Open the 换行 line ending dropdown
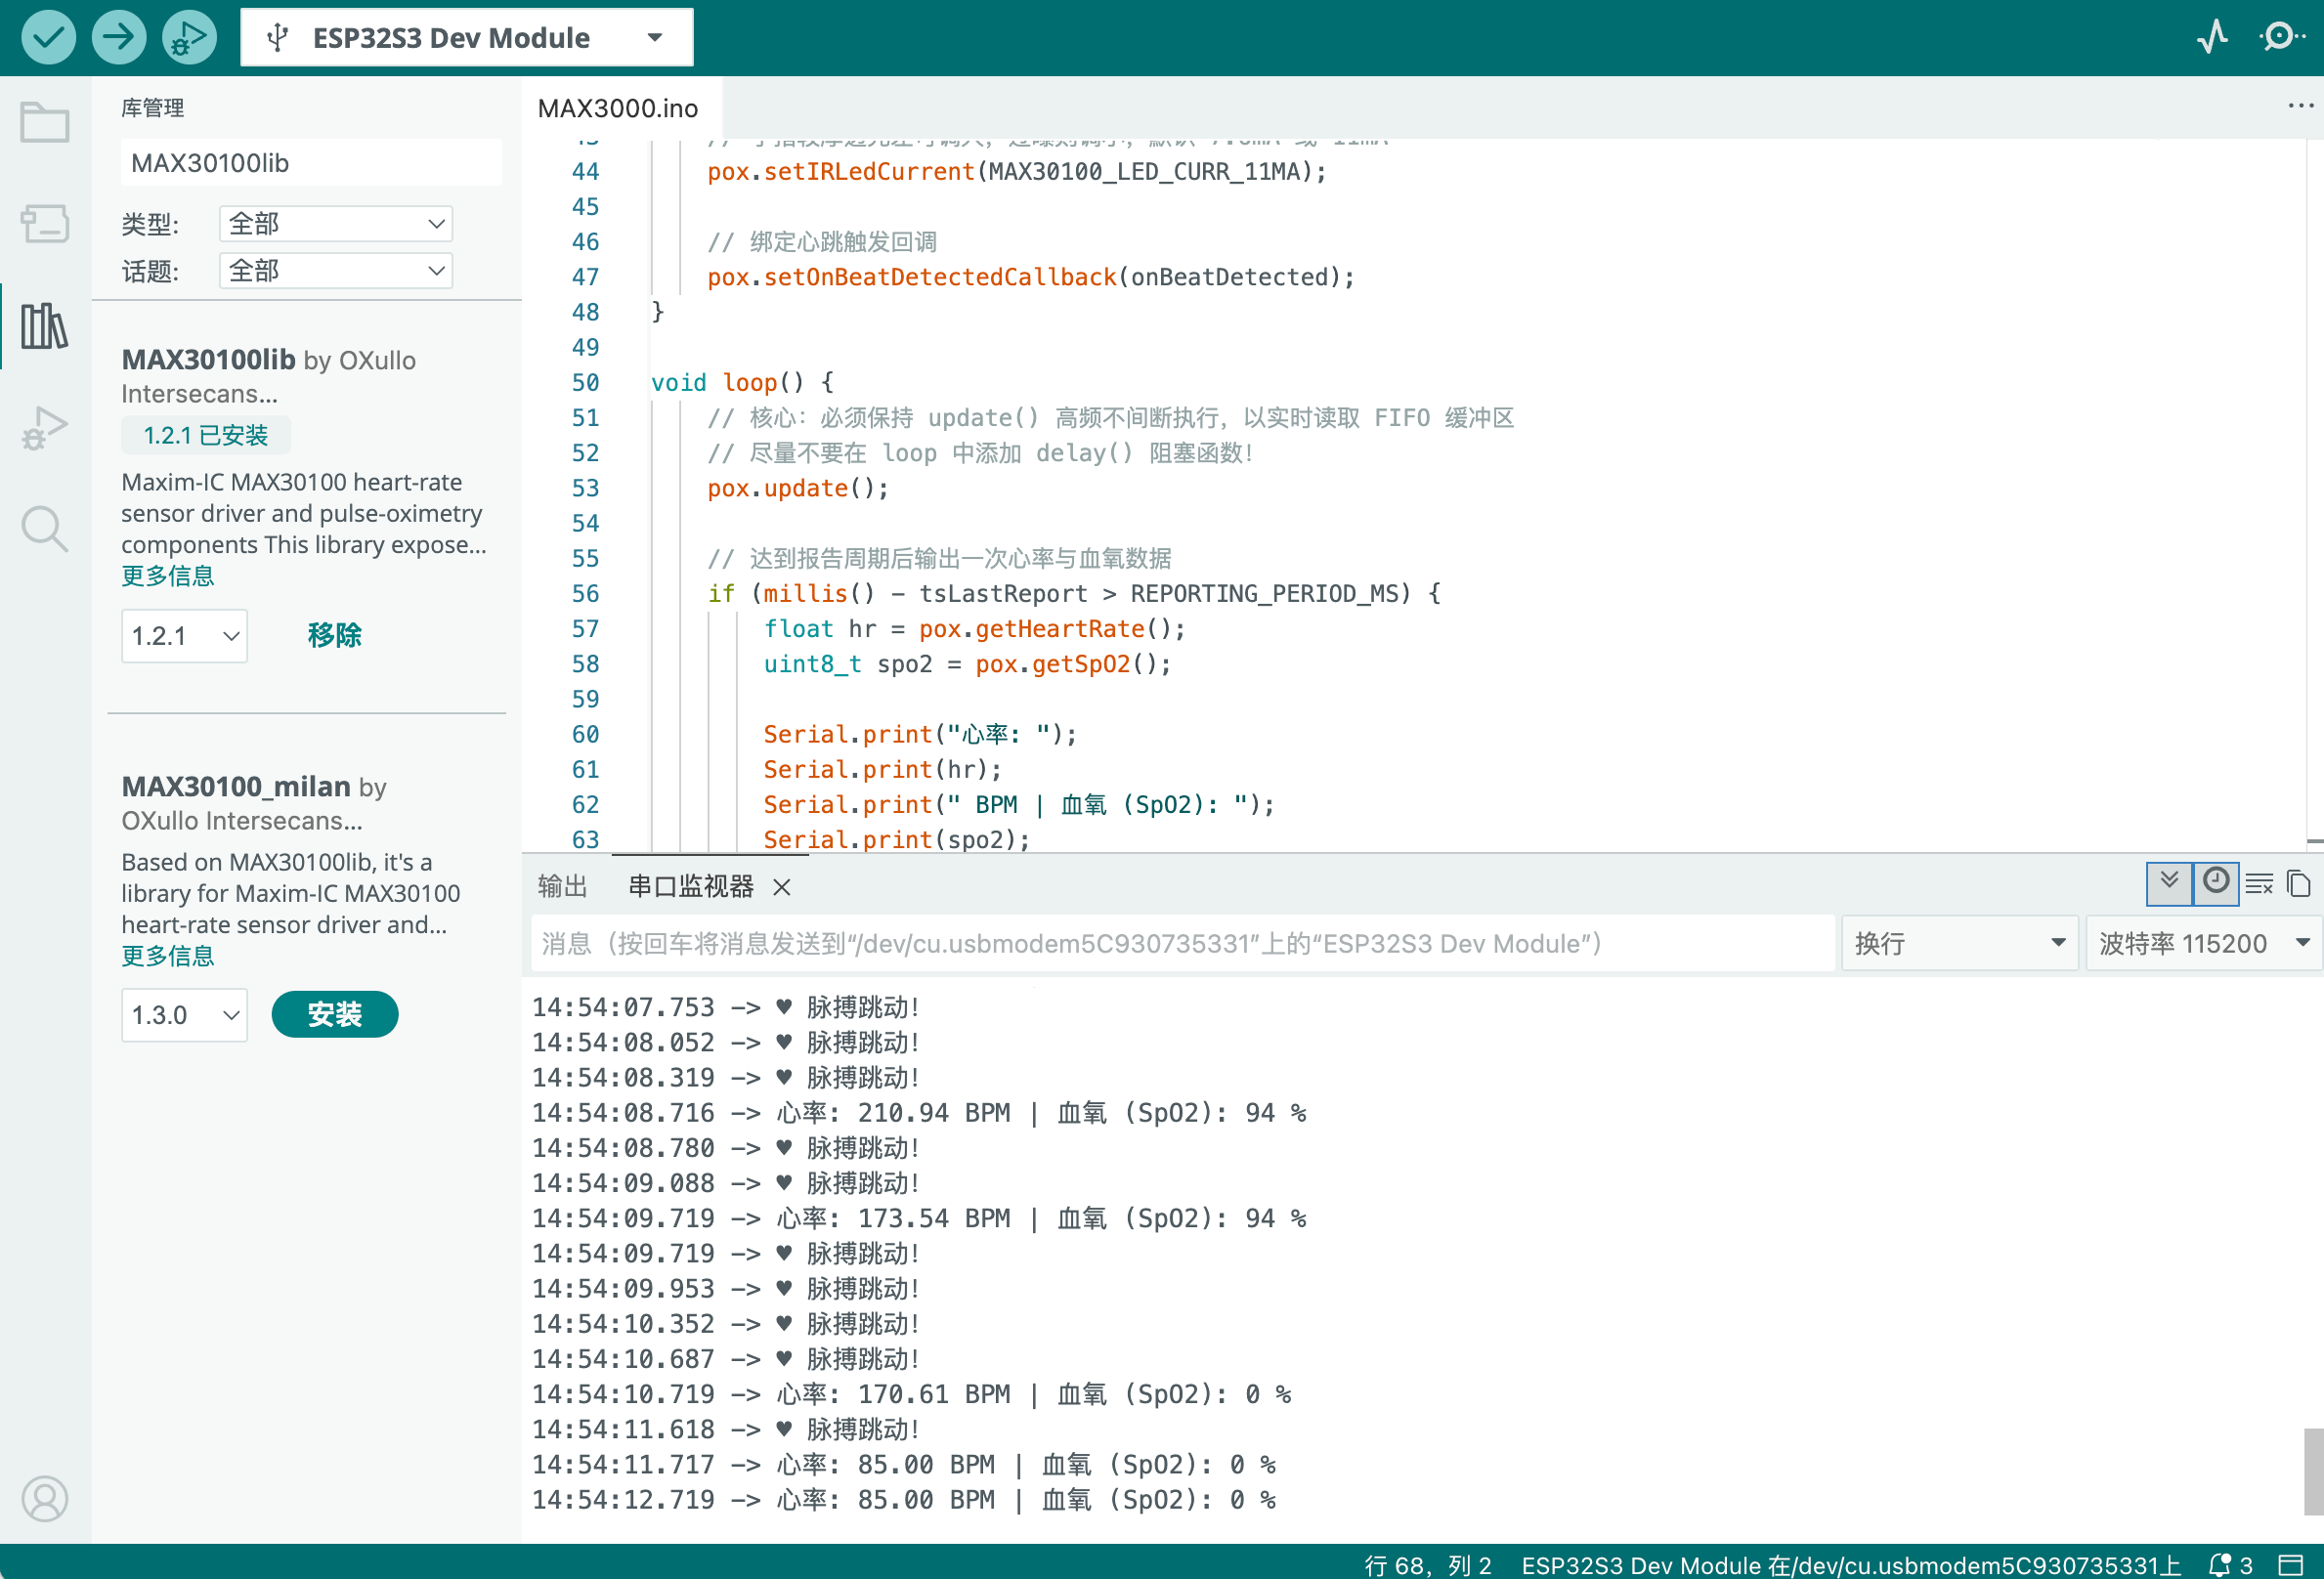Image resolution: width=2324 pixels, height=1579 pixels. [x=1959, y=943]
